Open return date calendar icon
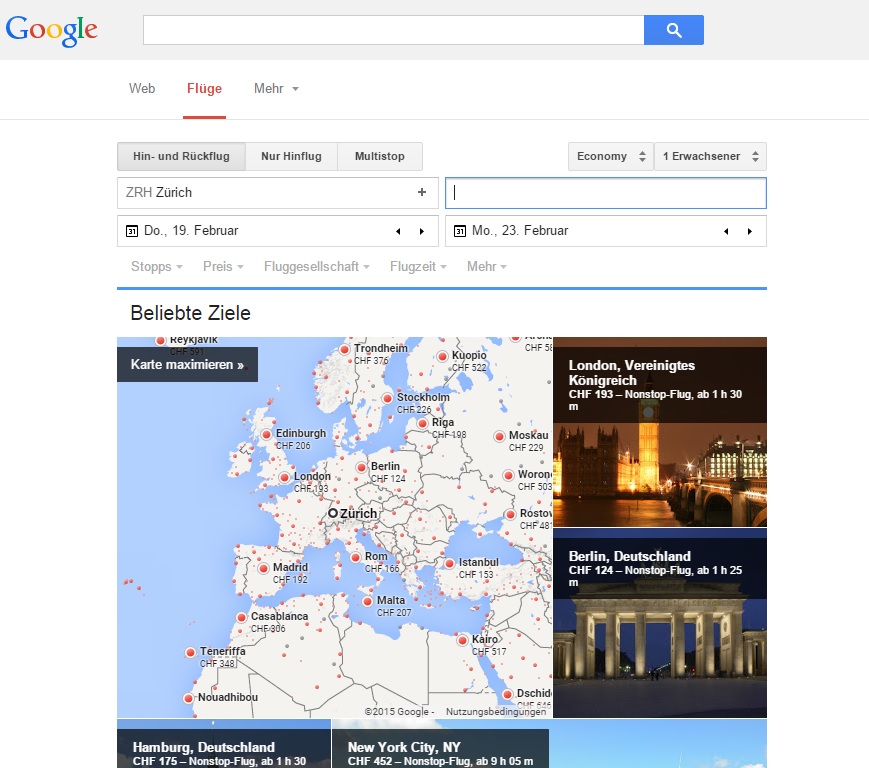The height and width of the screenshot is (768, 869). 460,231
